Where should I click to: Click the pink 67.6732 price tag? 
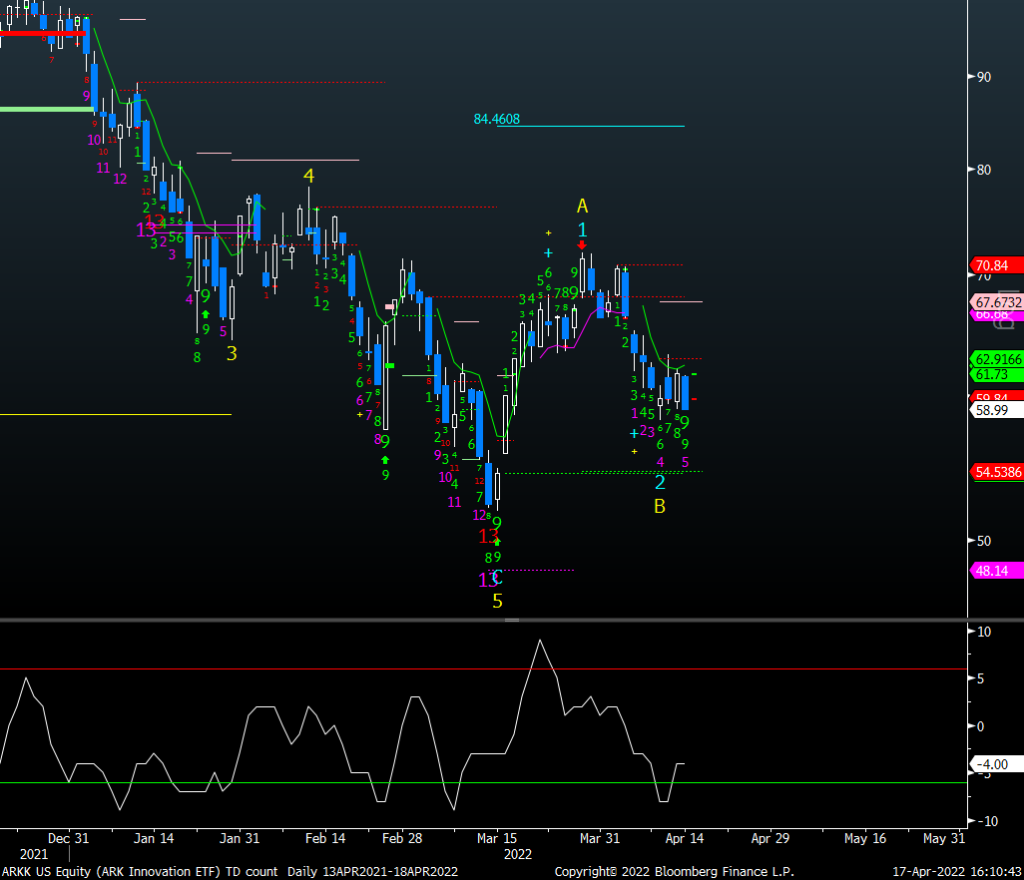pos(997,302)
